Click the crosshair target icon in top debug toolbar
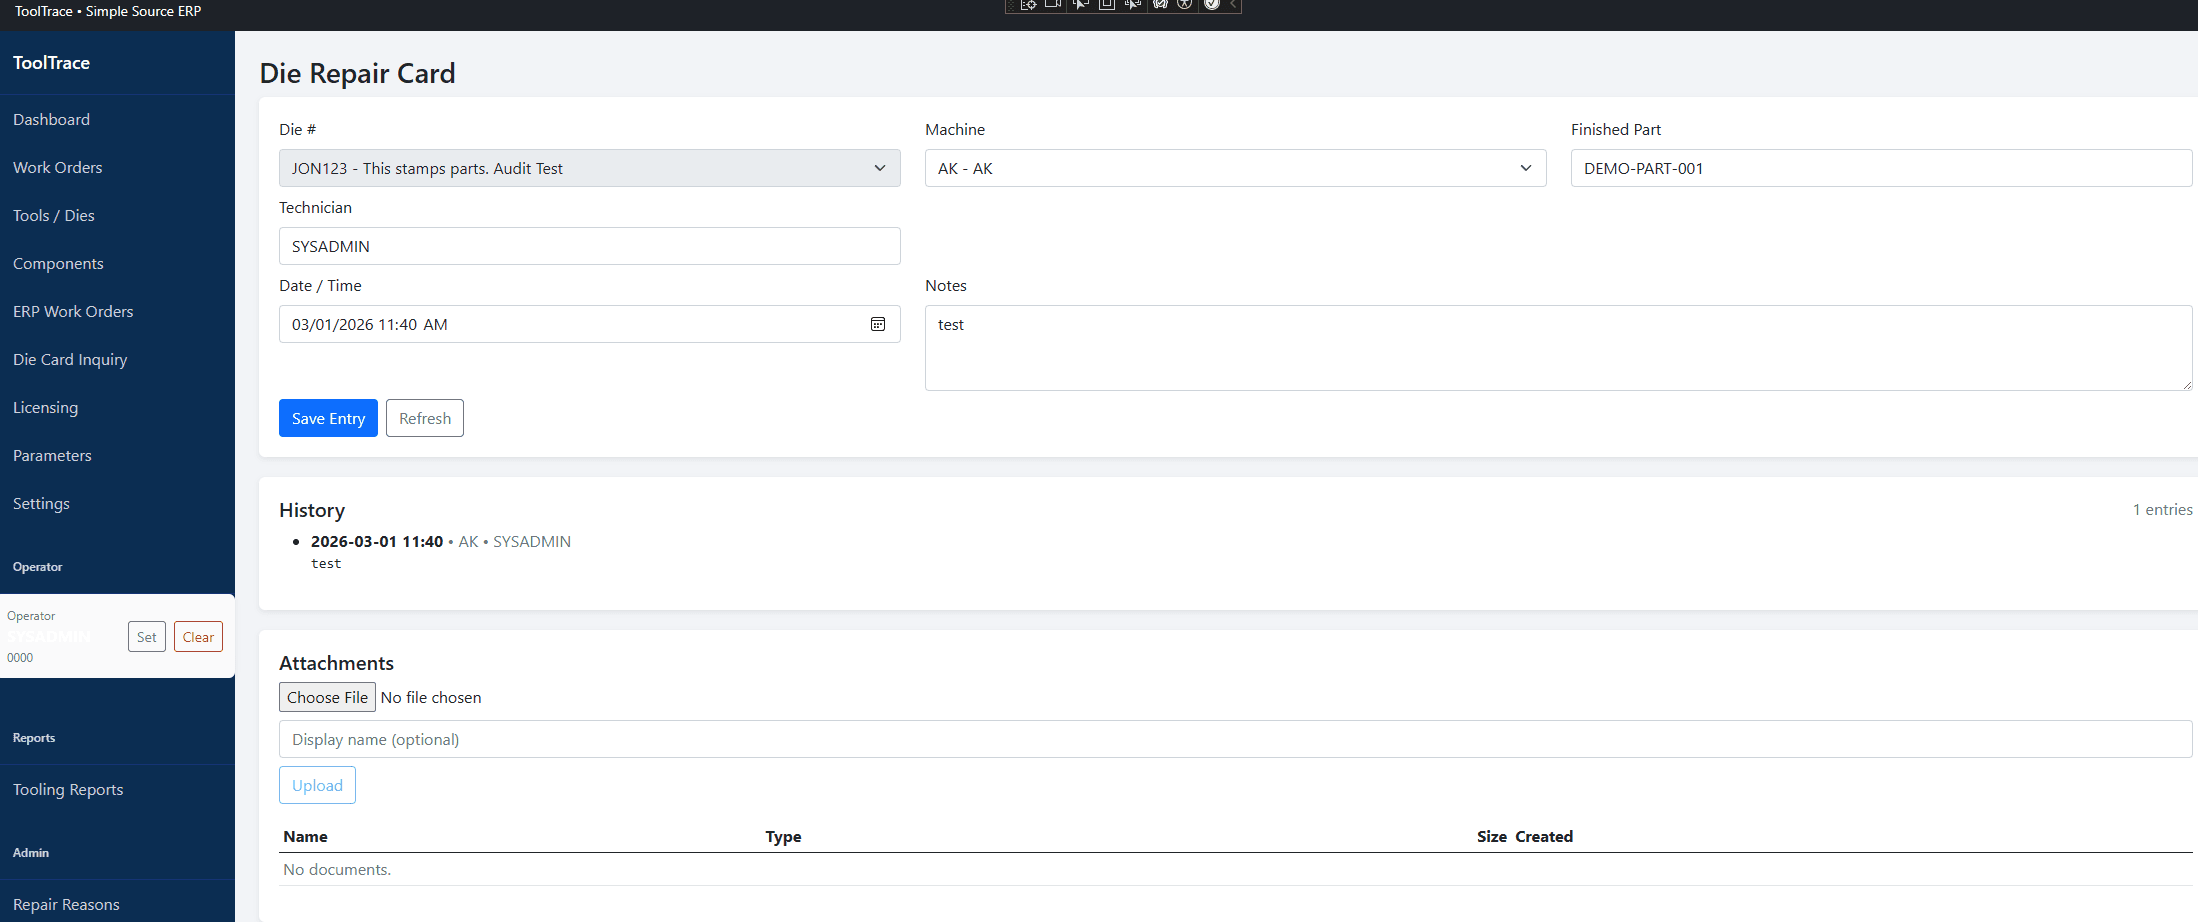The image size is (2198, 922). coord(1028,4)
